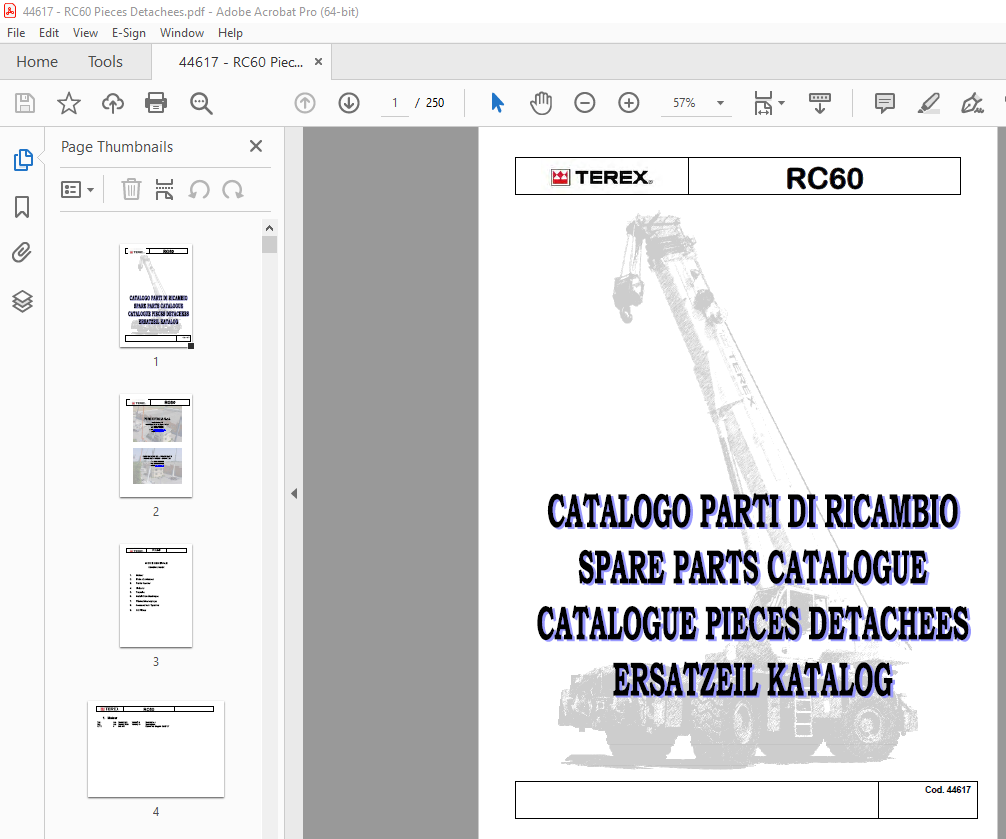This screenshot has width=1006, height=839.
Task: Click 'CATALOGO PARTI DI RICAMBIO' heading
Action: (x=753, y=512)
